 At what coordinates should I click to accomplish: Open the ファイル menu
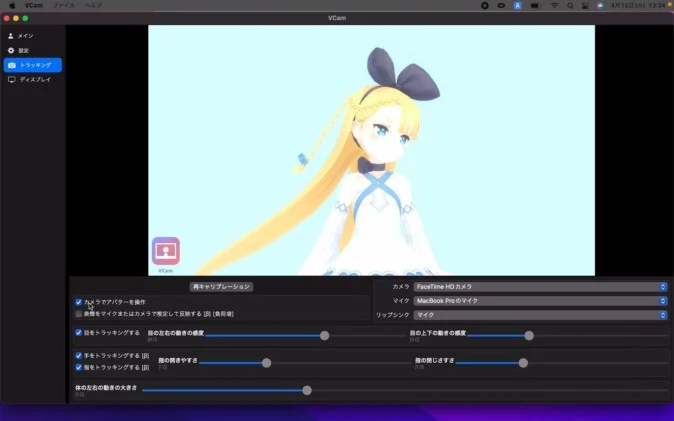64,6
